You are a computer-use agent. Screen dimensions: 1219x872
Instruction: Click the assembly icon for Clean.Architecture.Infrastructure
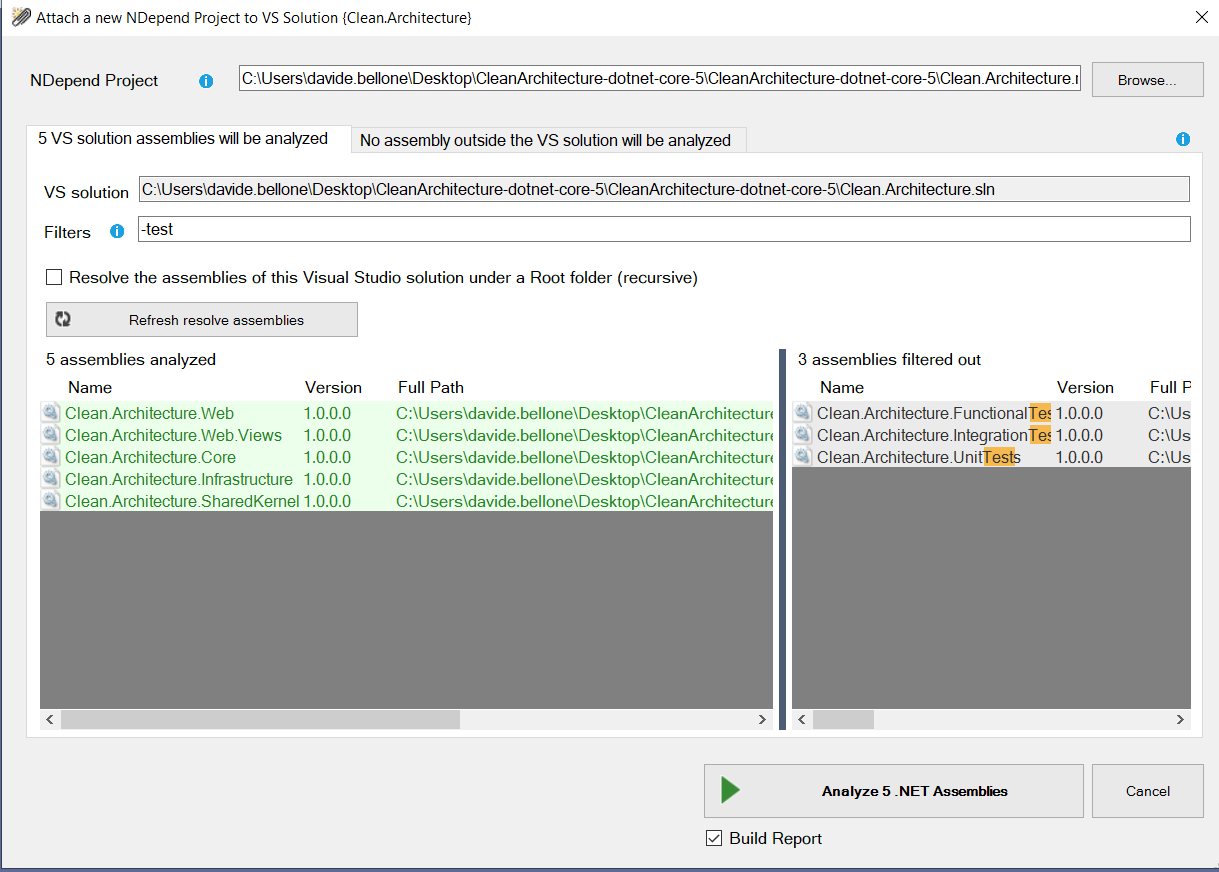tap(50, 479)
